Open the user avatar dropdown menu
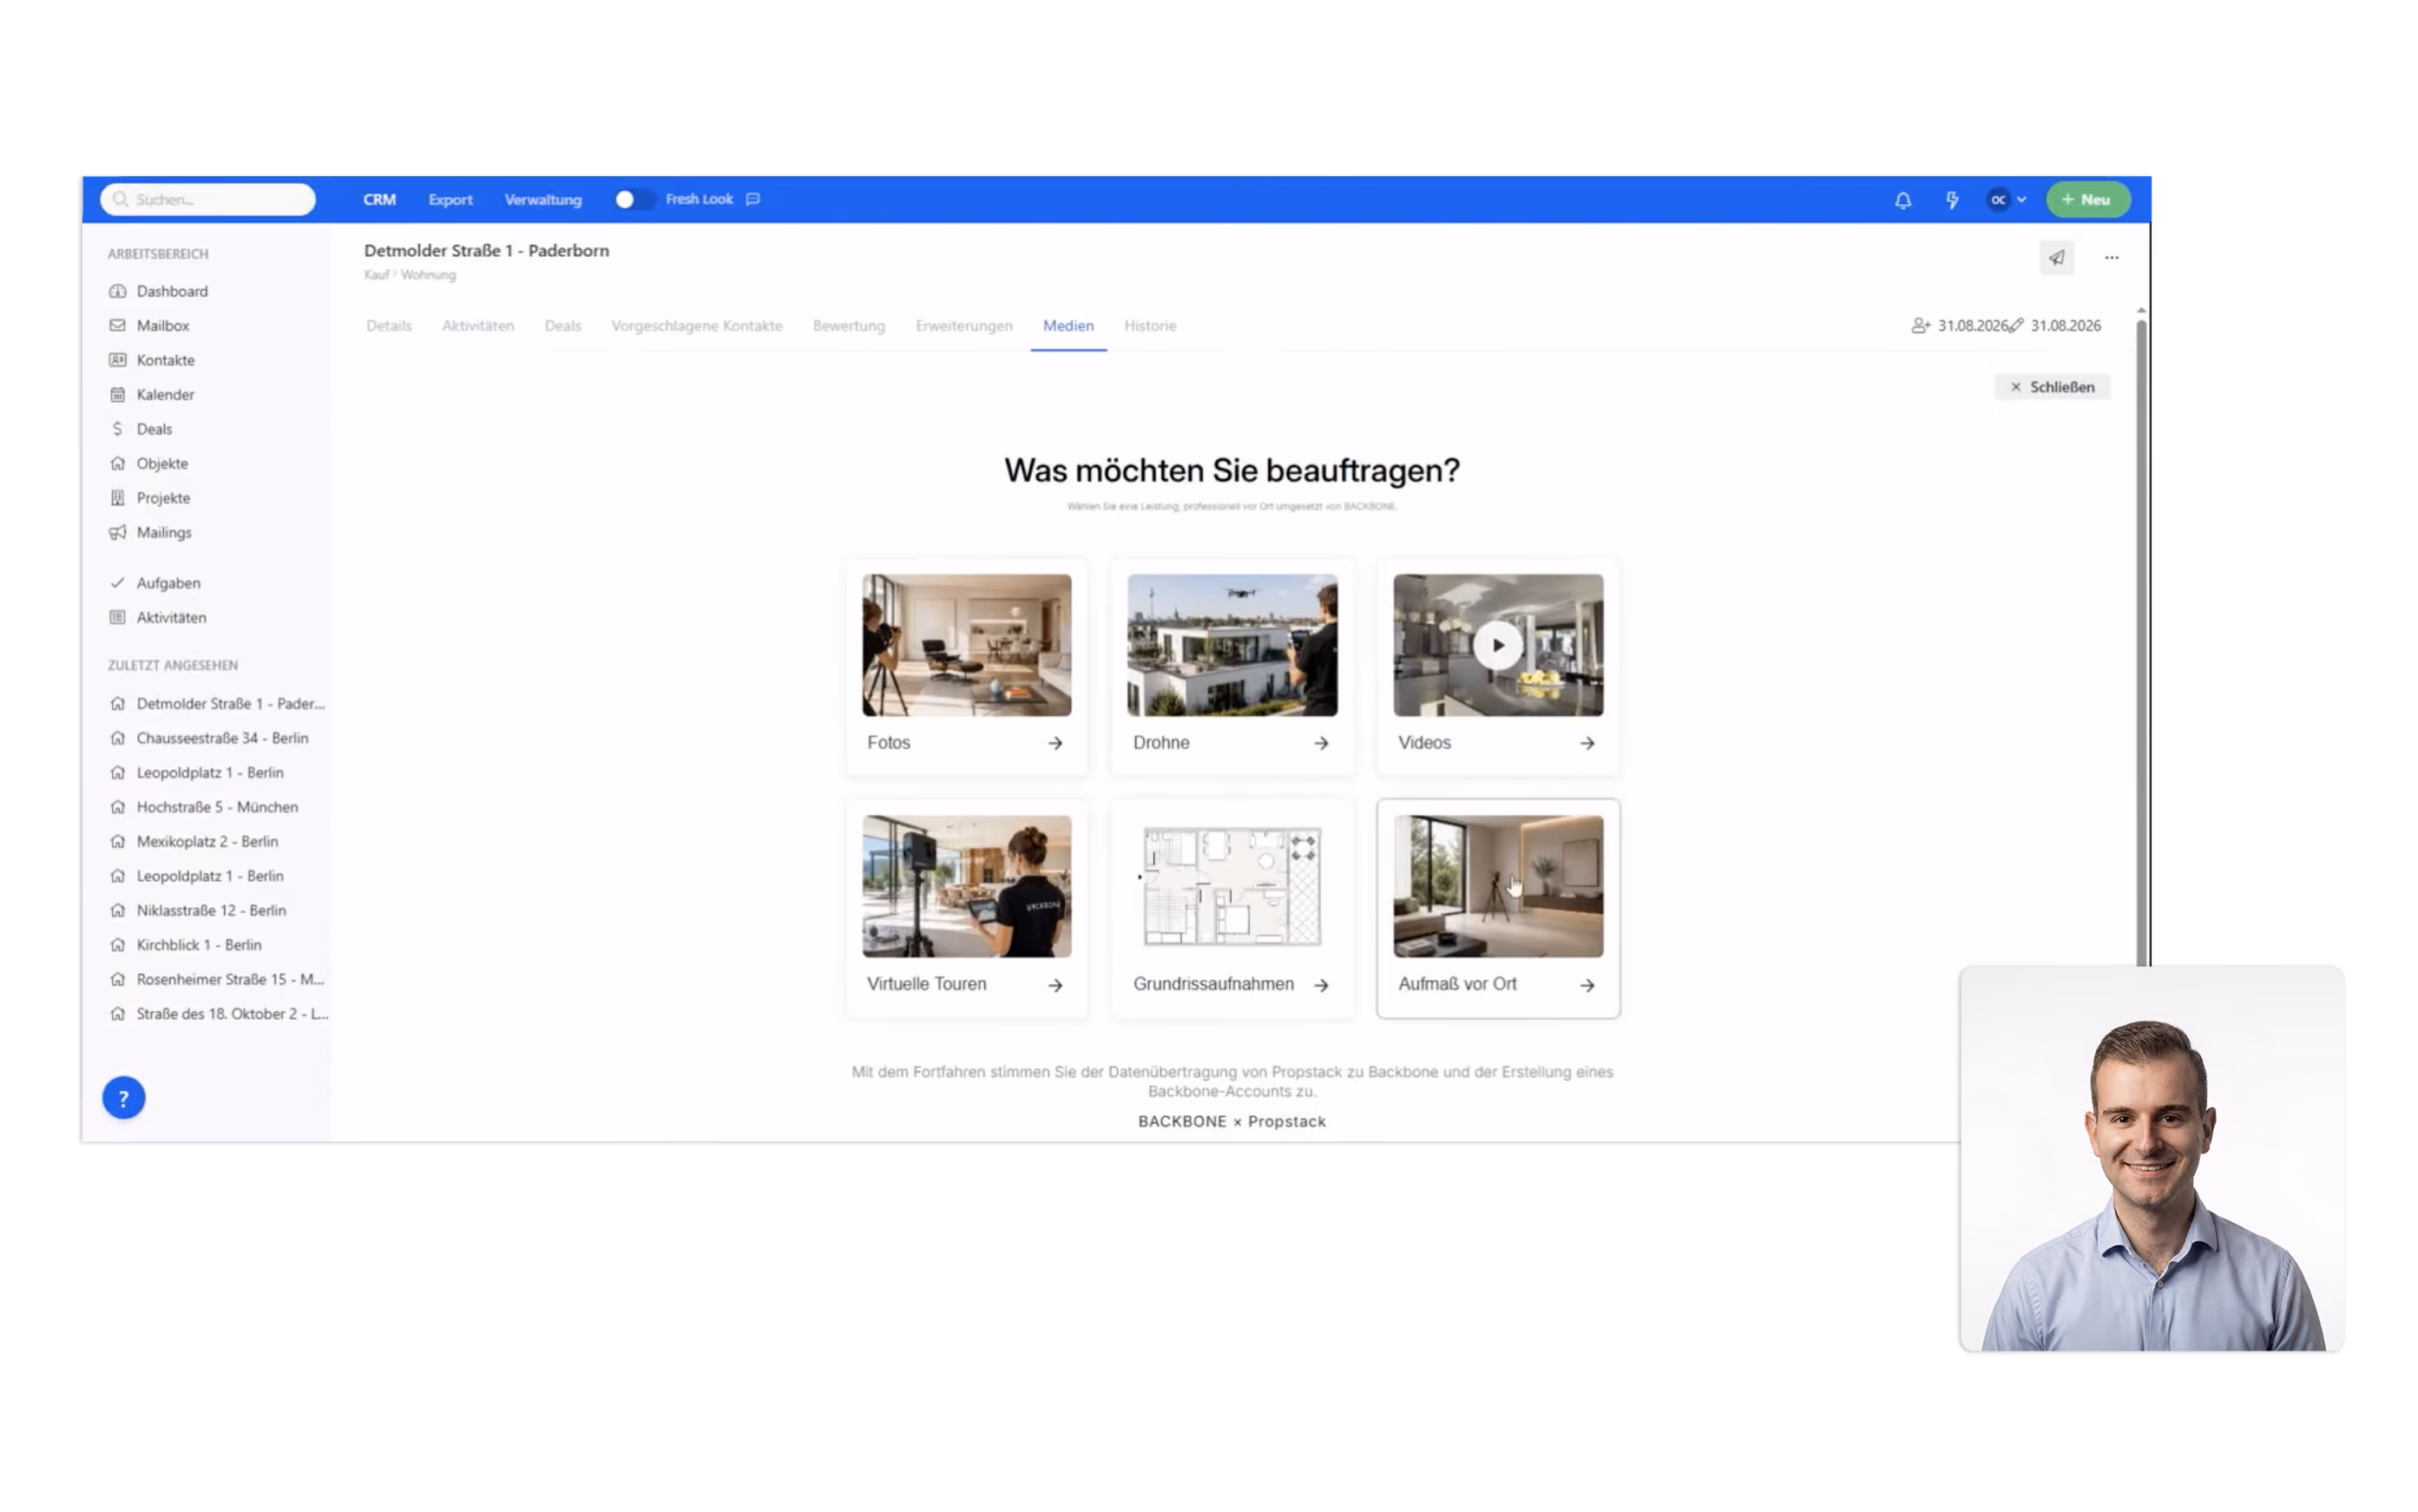 [2006, 200]
